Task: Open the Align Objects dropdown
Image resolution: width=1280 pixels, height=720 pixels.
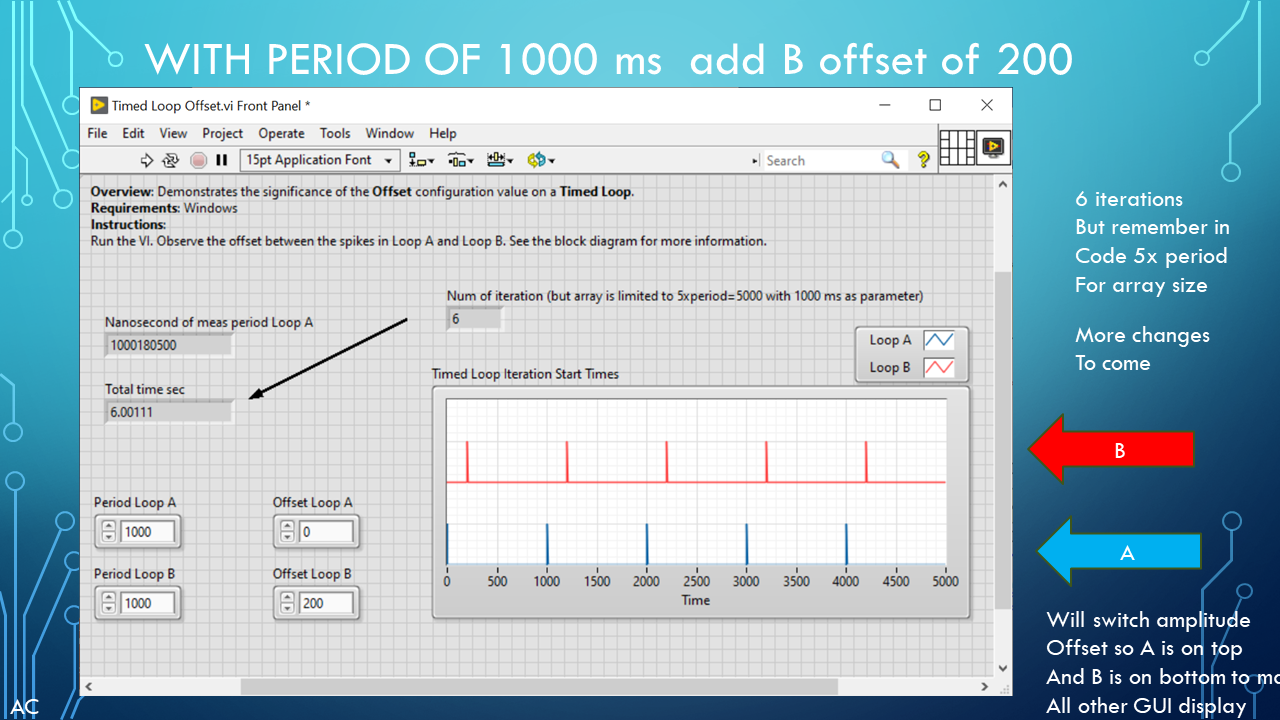Action: pyautogui.click(x=422, y=160)
